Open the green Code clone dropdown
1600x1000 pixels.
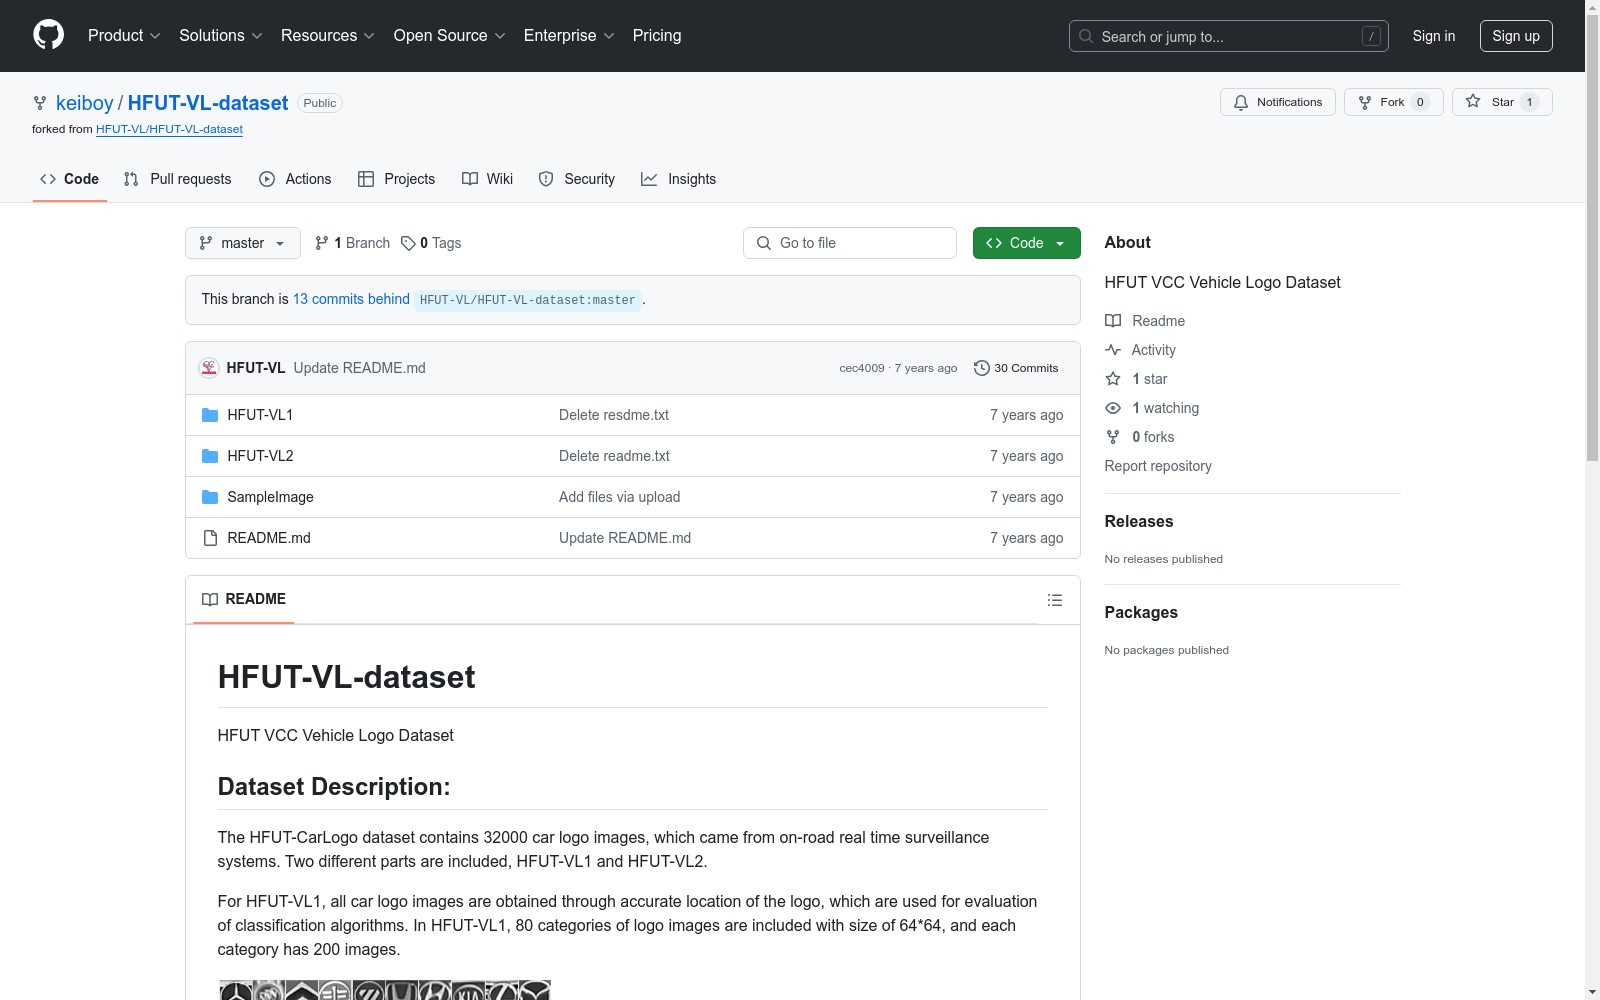(1027, 243)
